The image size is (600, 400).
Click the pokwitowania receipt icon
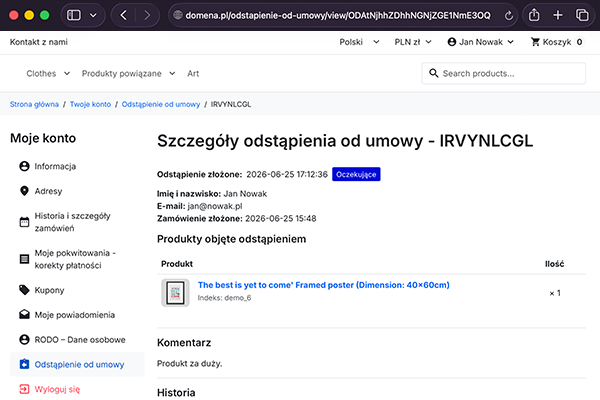[24, 259]
